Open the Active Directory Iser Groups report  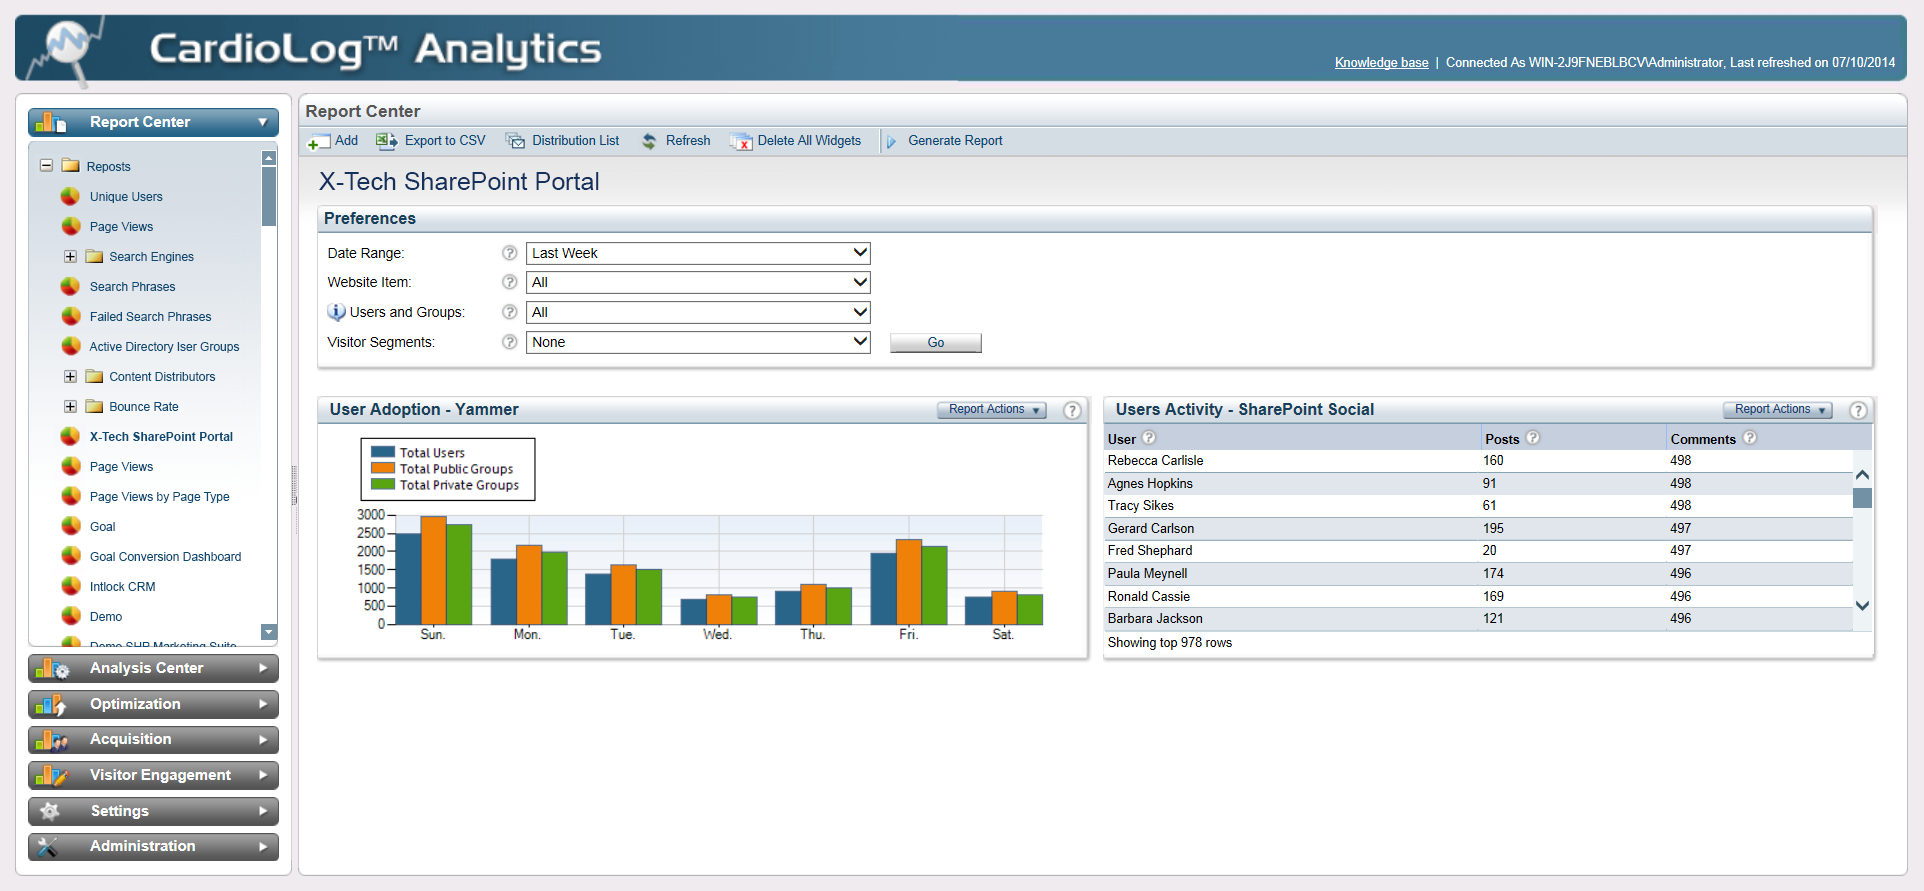164,346
